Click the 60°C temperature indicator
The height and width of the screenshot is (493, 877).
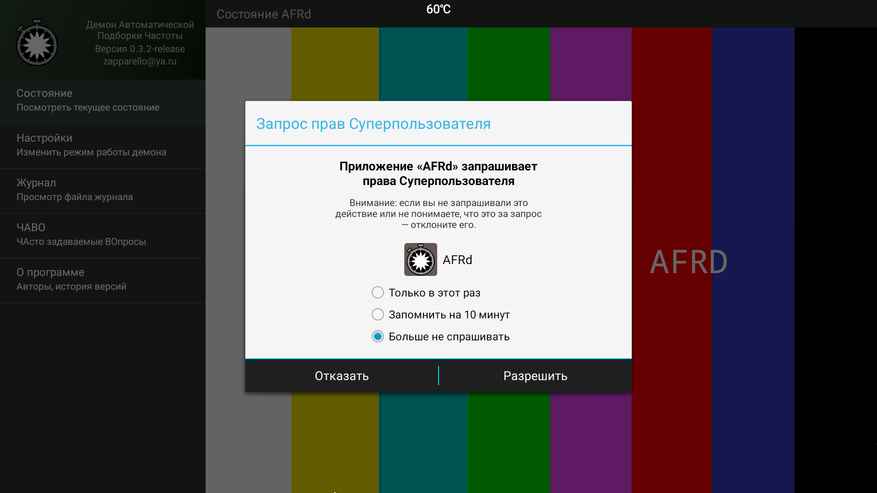pyautogui.click(x=438, y=10)
